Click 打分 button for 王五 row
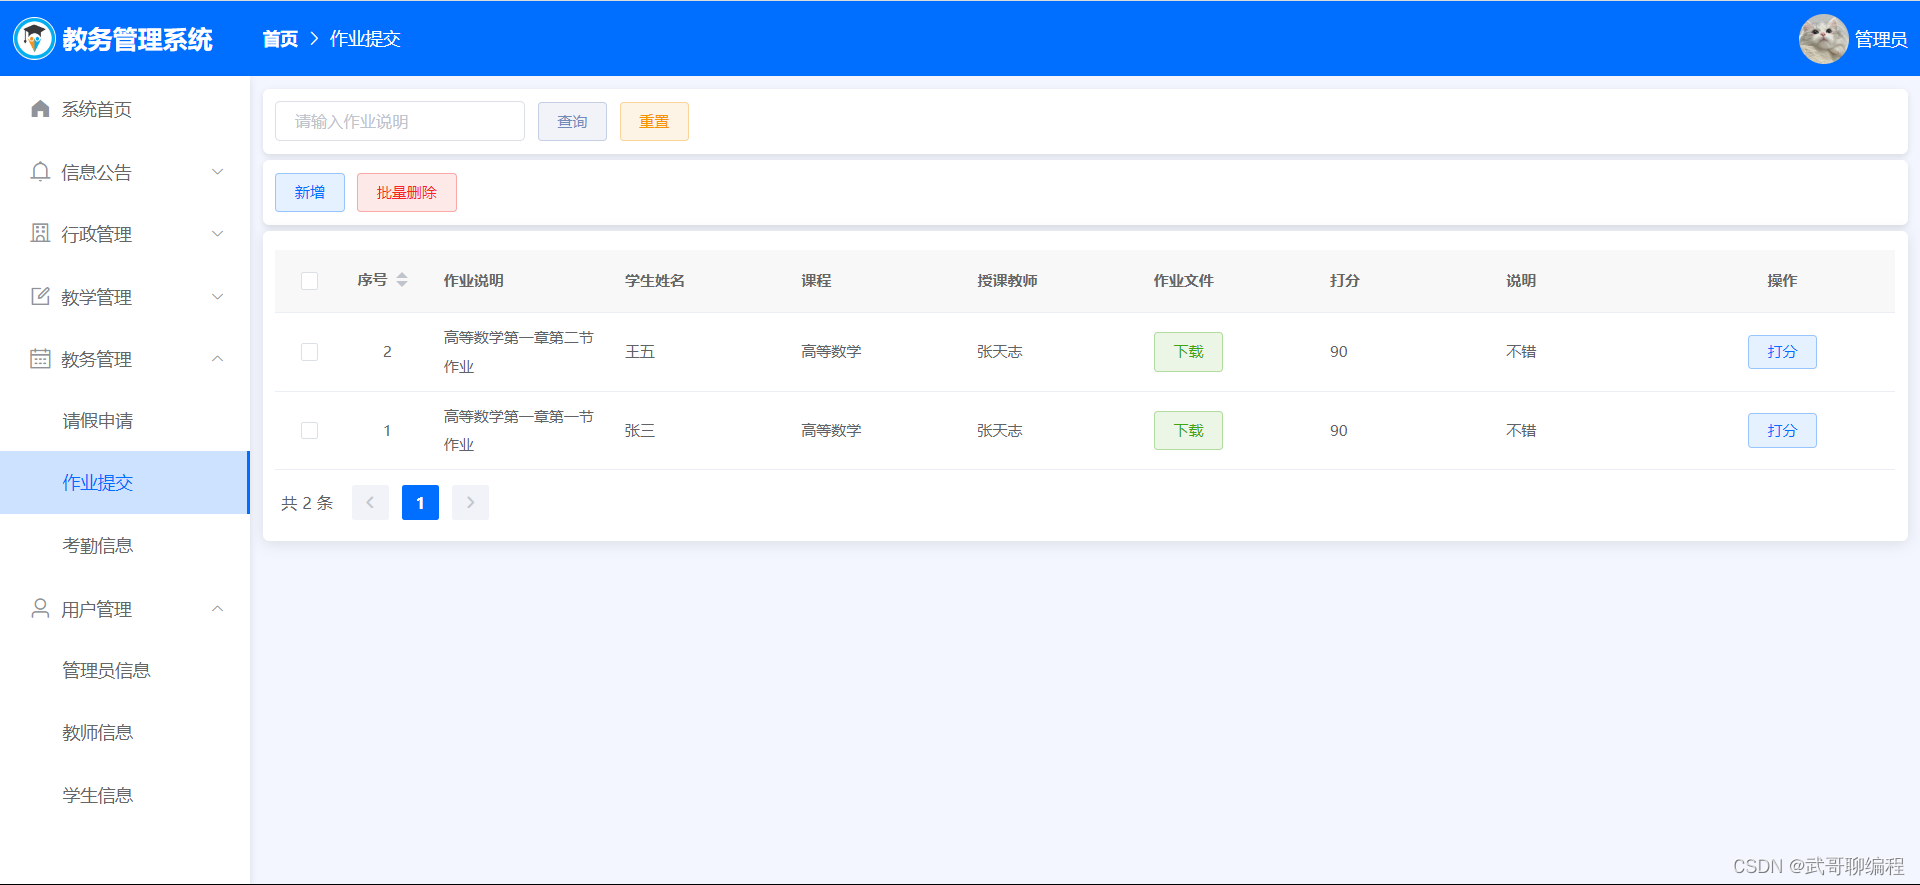 pos(1782,352)
